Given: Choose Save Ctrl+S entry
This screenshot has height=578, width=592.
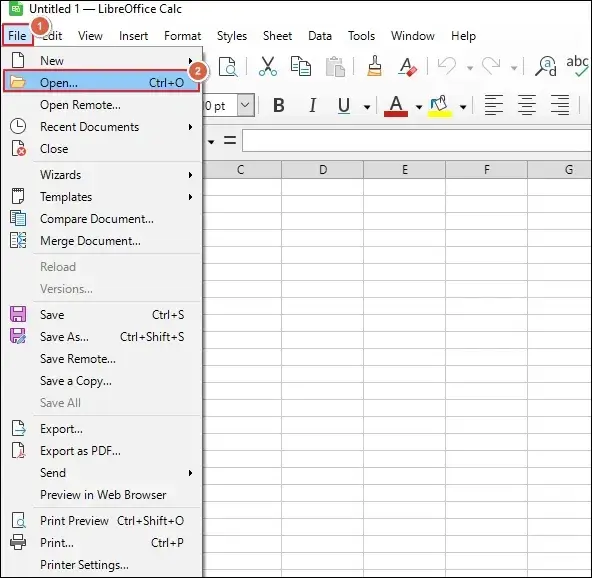Looking at the screenshot, I should click(x=102, y=314).
